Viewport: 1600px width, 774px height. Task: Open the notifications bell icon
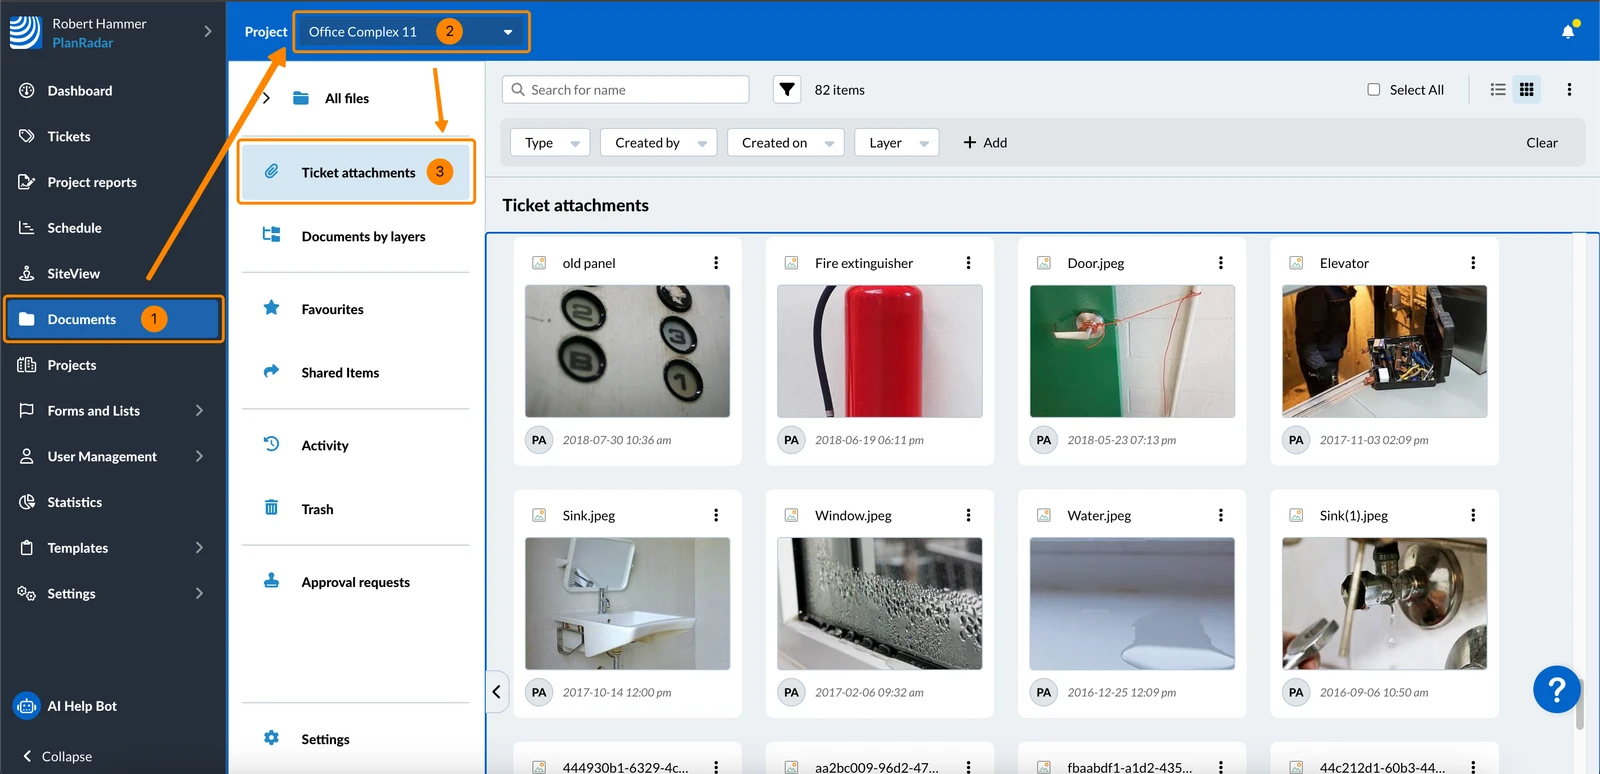click(1568, 31)
